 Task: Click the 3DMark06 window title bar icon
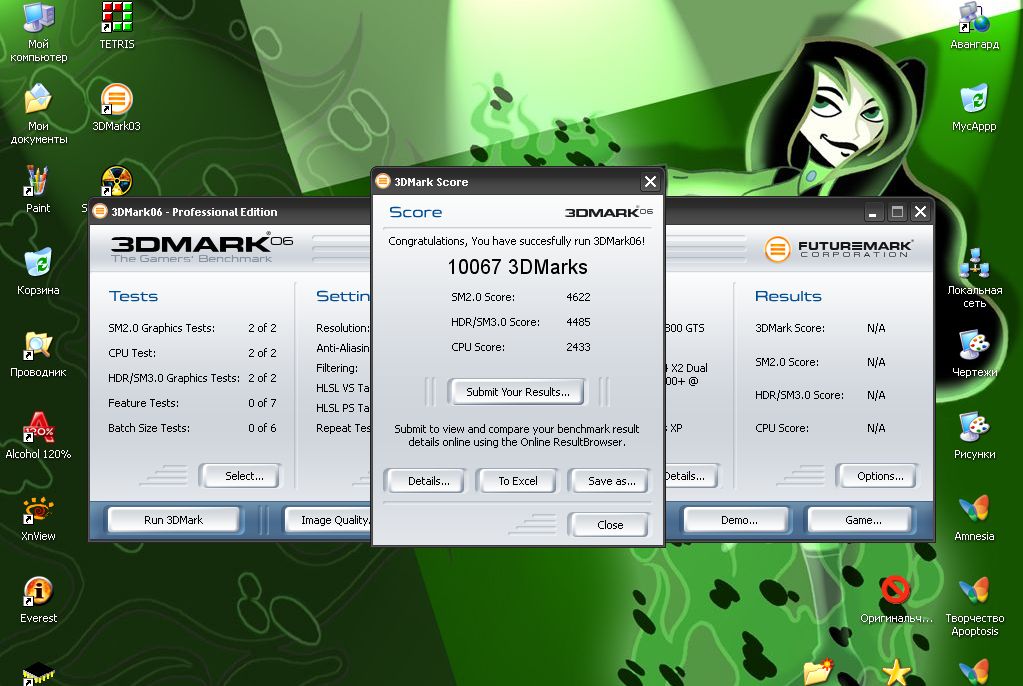[x=100, y=211]
